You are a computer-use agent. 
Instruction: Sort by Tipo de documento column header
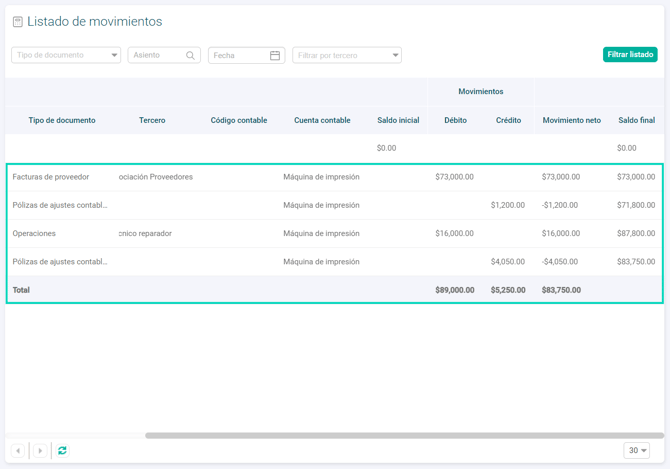pyautogui.click(x=62, y=120)
